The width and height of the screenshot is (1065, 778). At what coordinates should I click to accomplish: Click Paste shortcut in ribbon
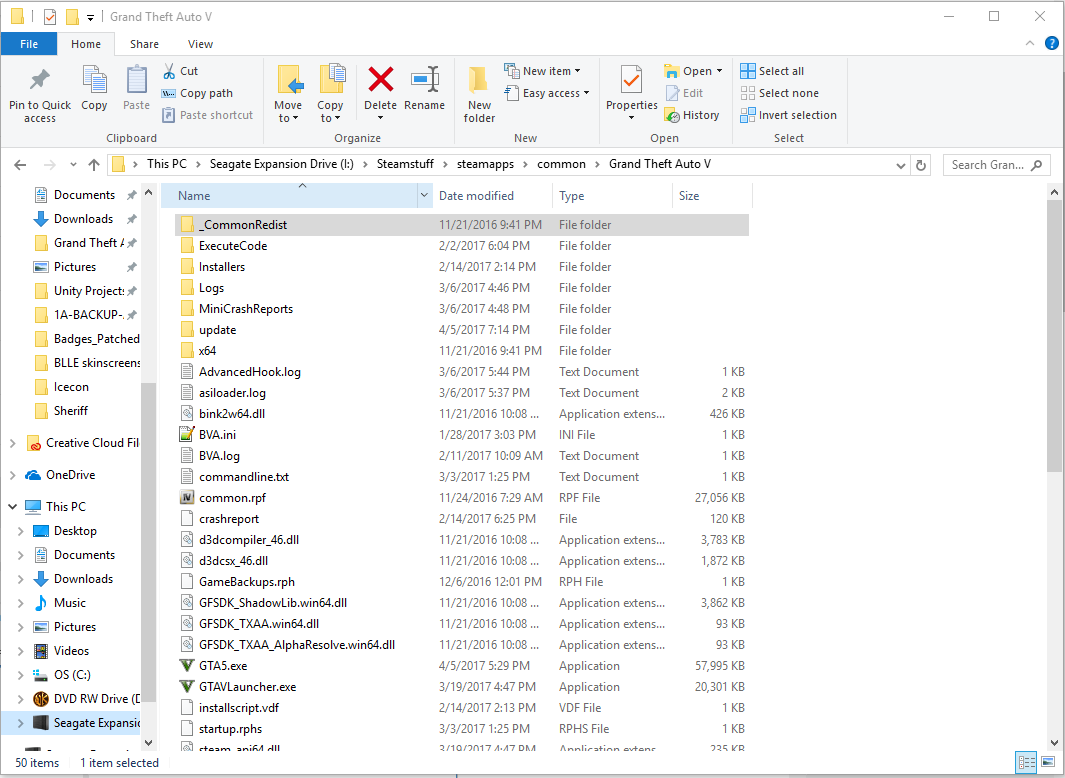207,115
